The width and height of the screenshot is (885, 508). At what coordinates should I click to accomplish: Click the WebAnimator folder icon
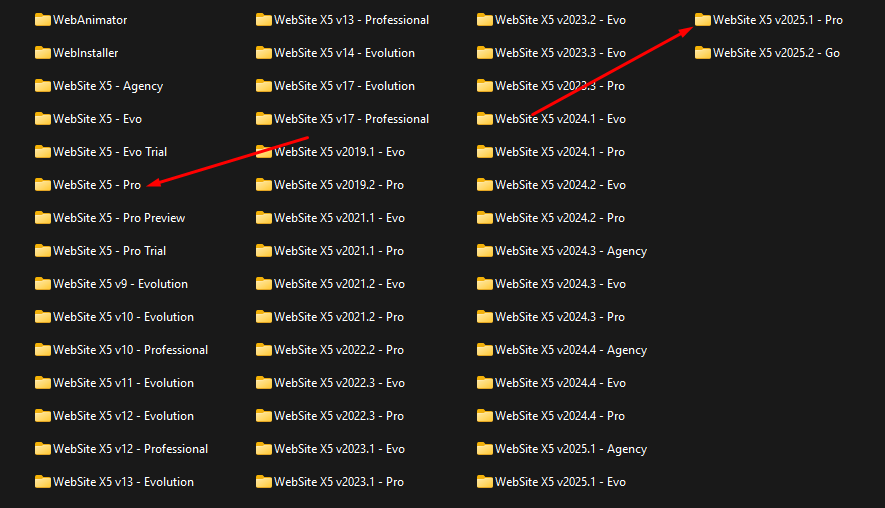coord(42,20)
